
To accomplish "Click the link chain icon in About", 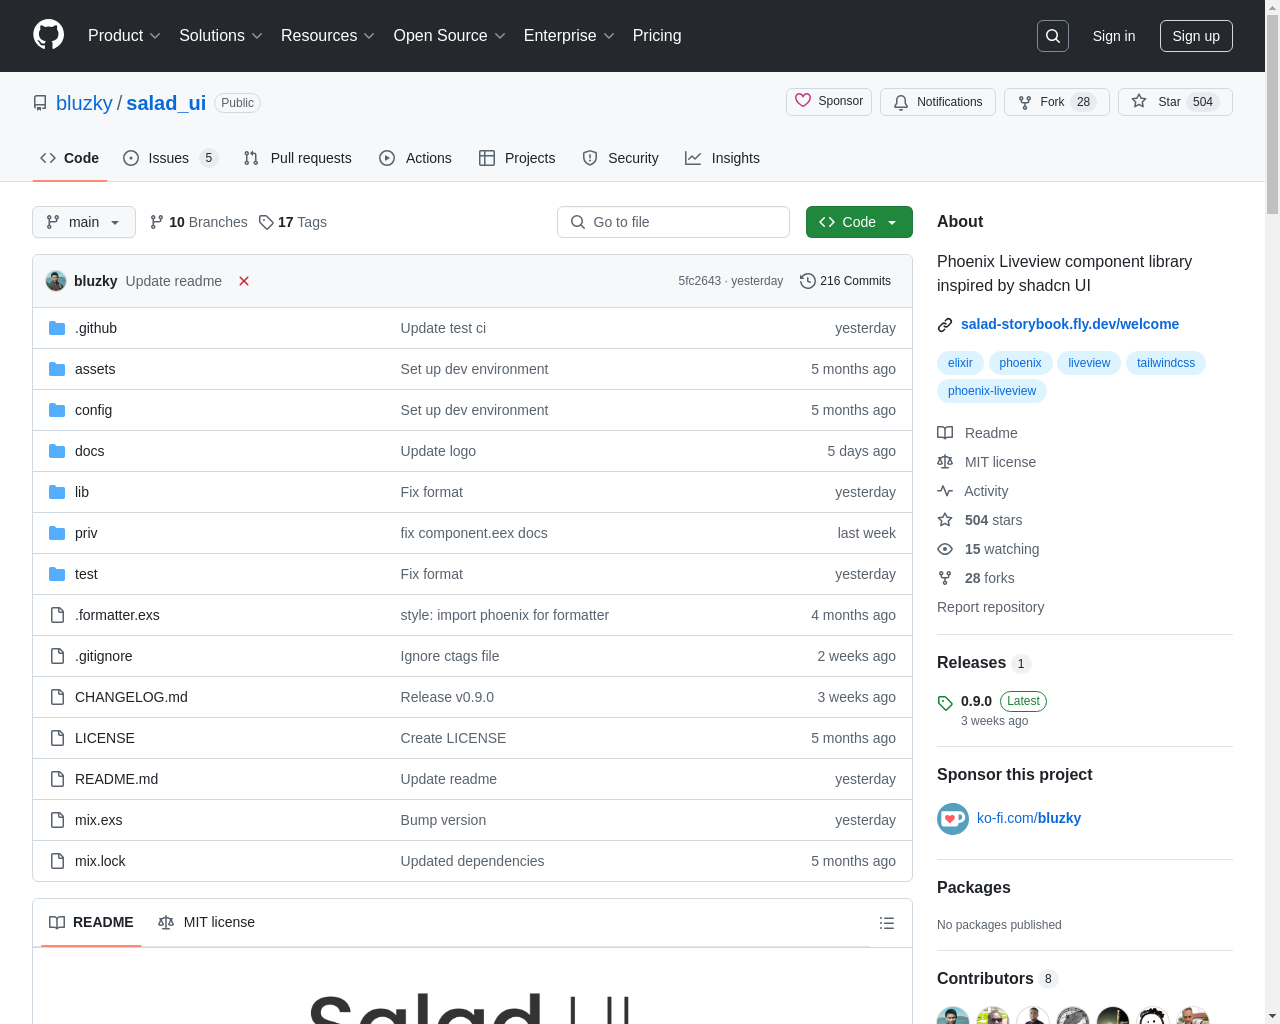I will coord(945,325).
